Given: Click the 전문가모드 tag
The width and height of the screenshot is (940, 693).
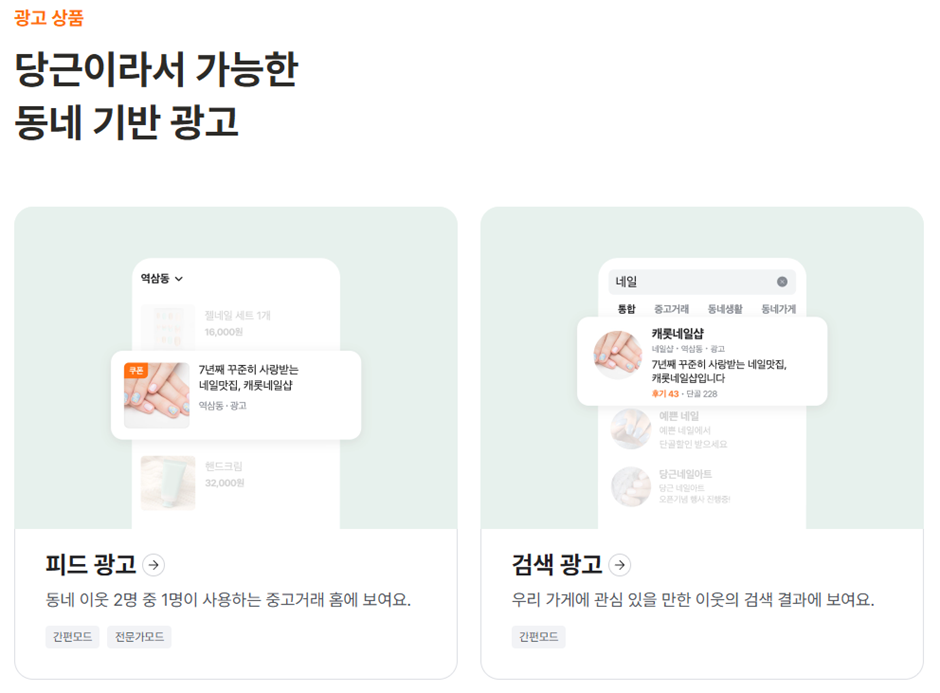Looking at the screenshot, I should coord(139,637).
